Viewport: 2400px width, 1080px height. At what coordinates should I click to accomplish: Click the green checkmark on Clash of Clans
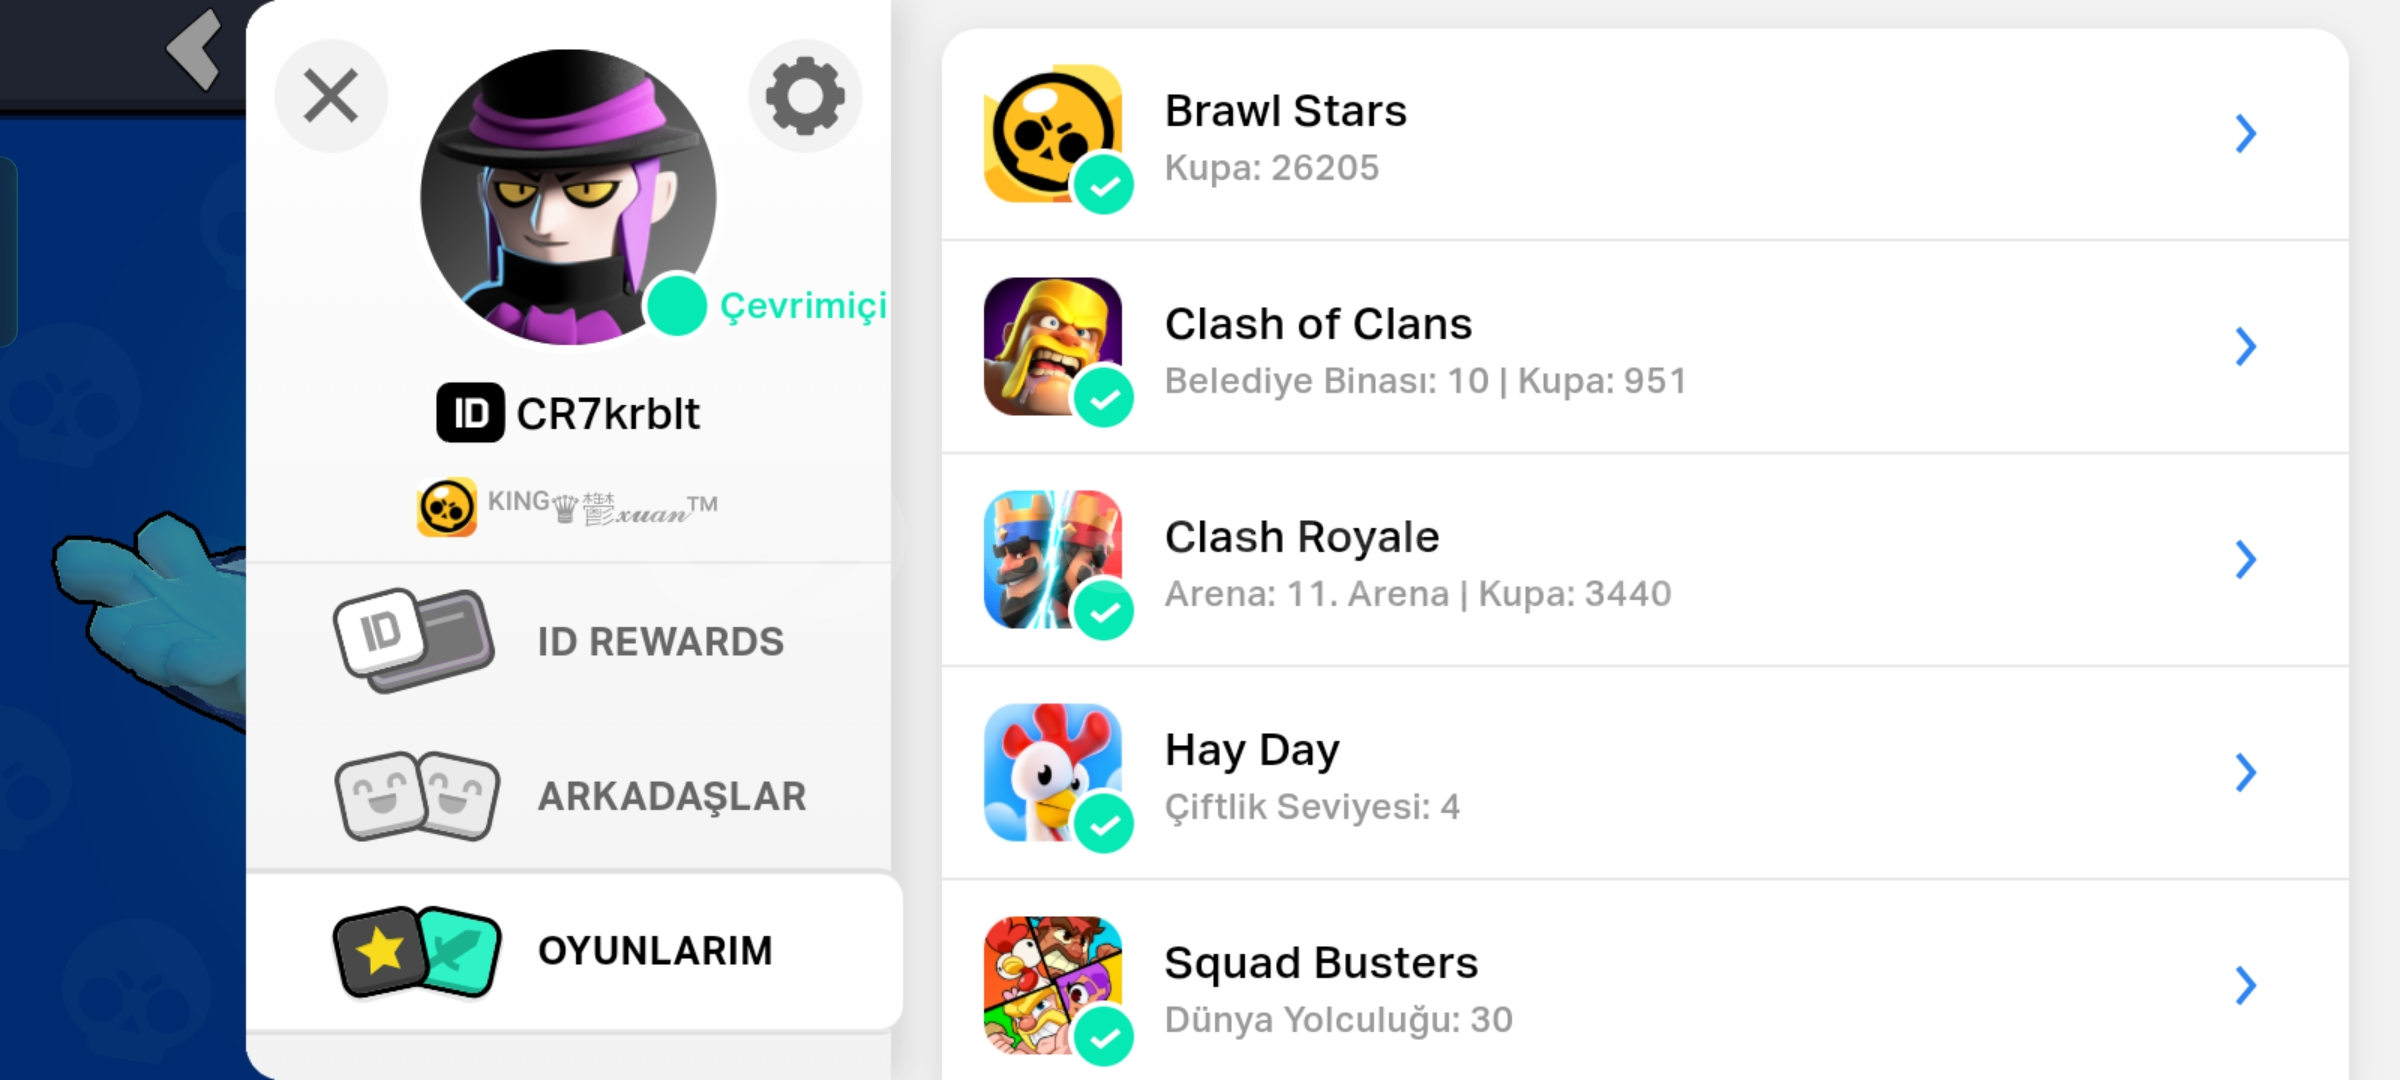click(x=1104, y=398)
